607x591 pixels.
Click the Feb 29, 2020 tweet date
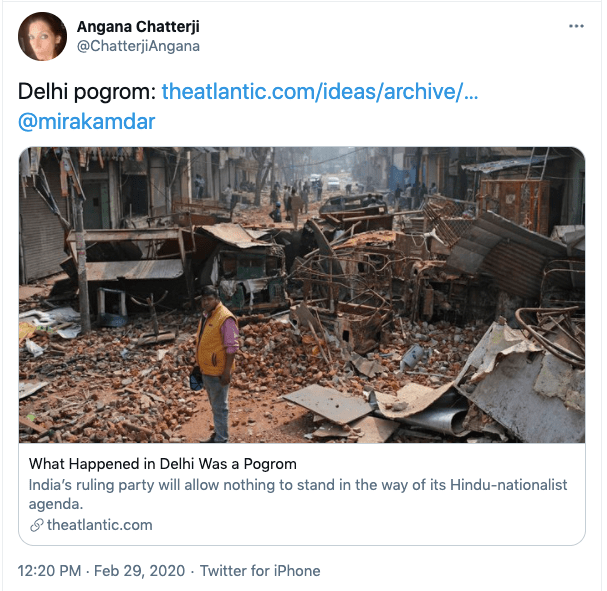142,571
